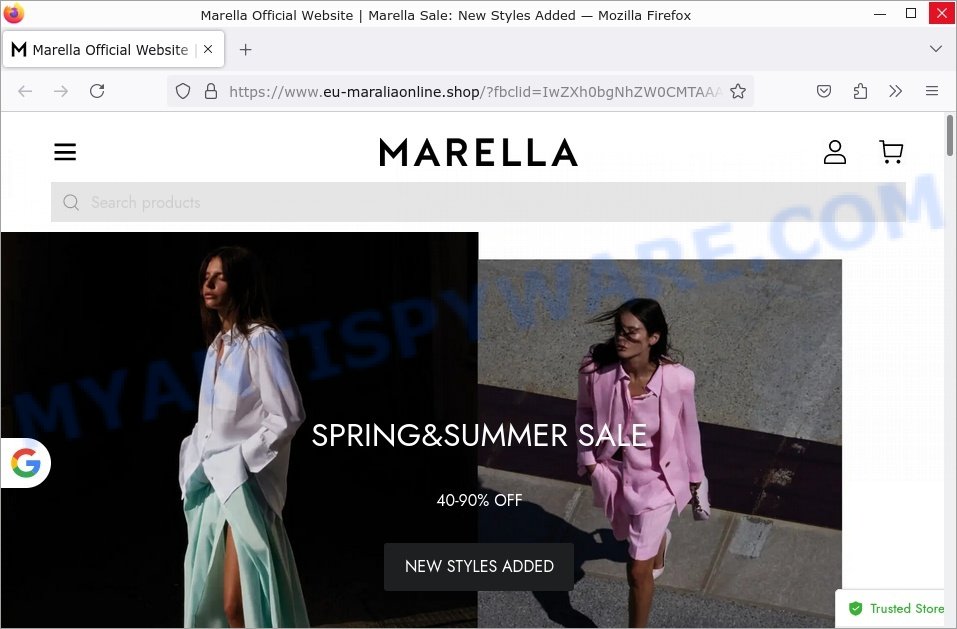Close the Marella Official Website tab
This screenshot has width=957, height=629.
(x=208, y=49)
